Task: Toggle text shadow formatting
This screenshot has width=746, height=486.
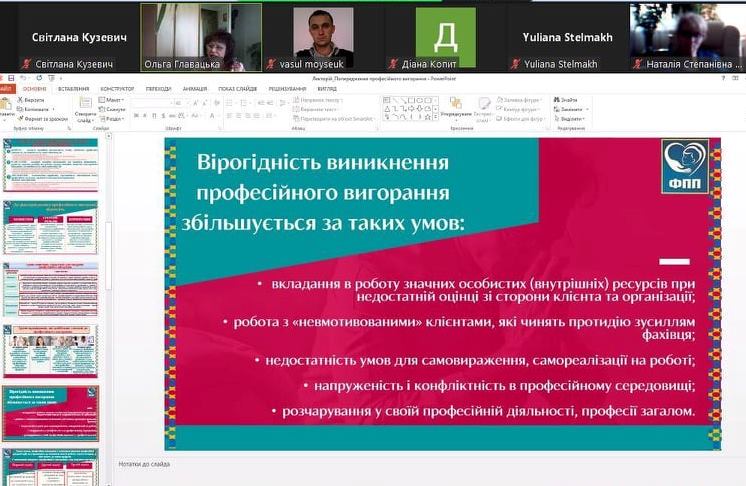Action: (163, 116)
